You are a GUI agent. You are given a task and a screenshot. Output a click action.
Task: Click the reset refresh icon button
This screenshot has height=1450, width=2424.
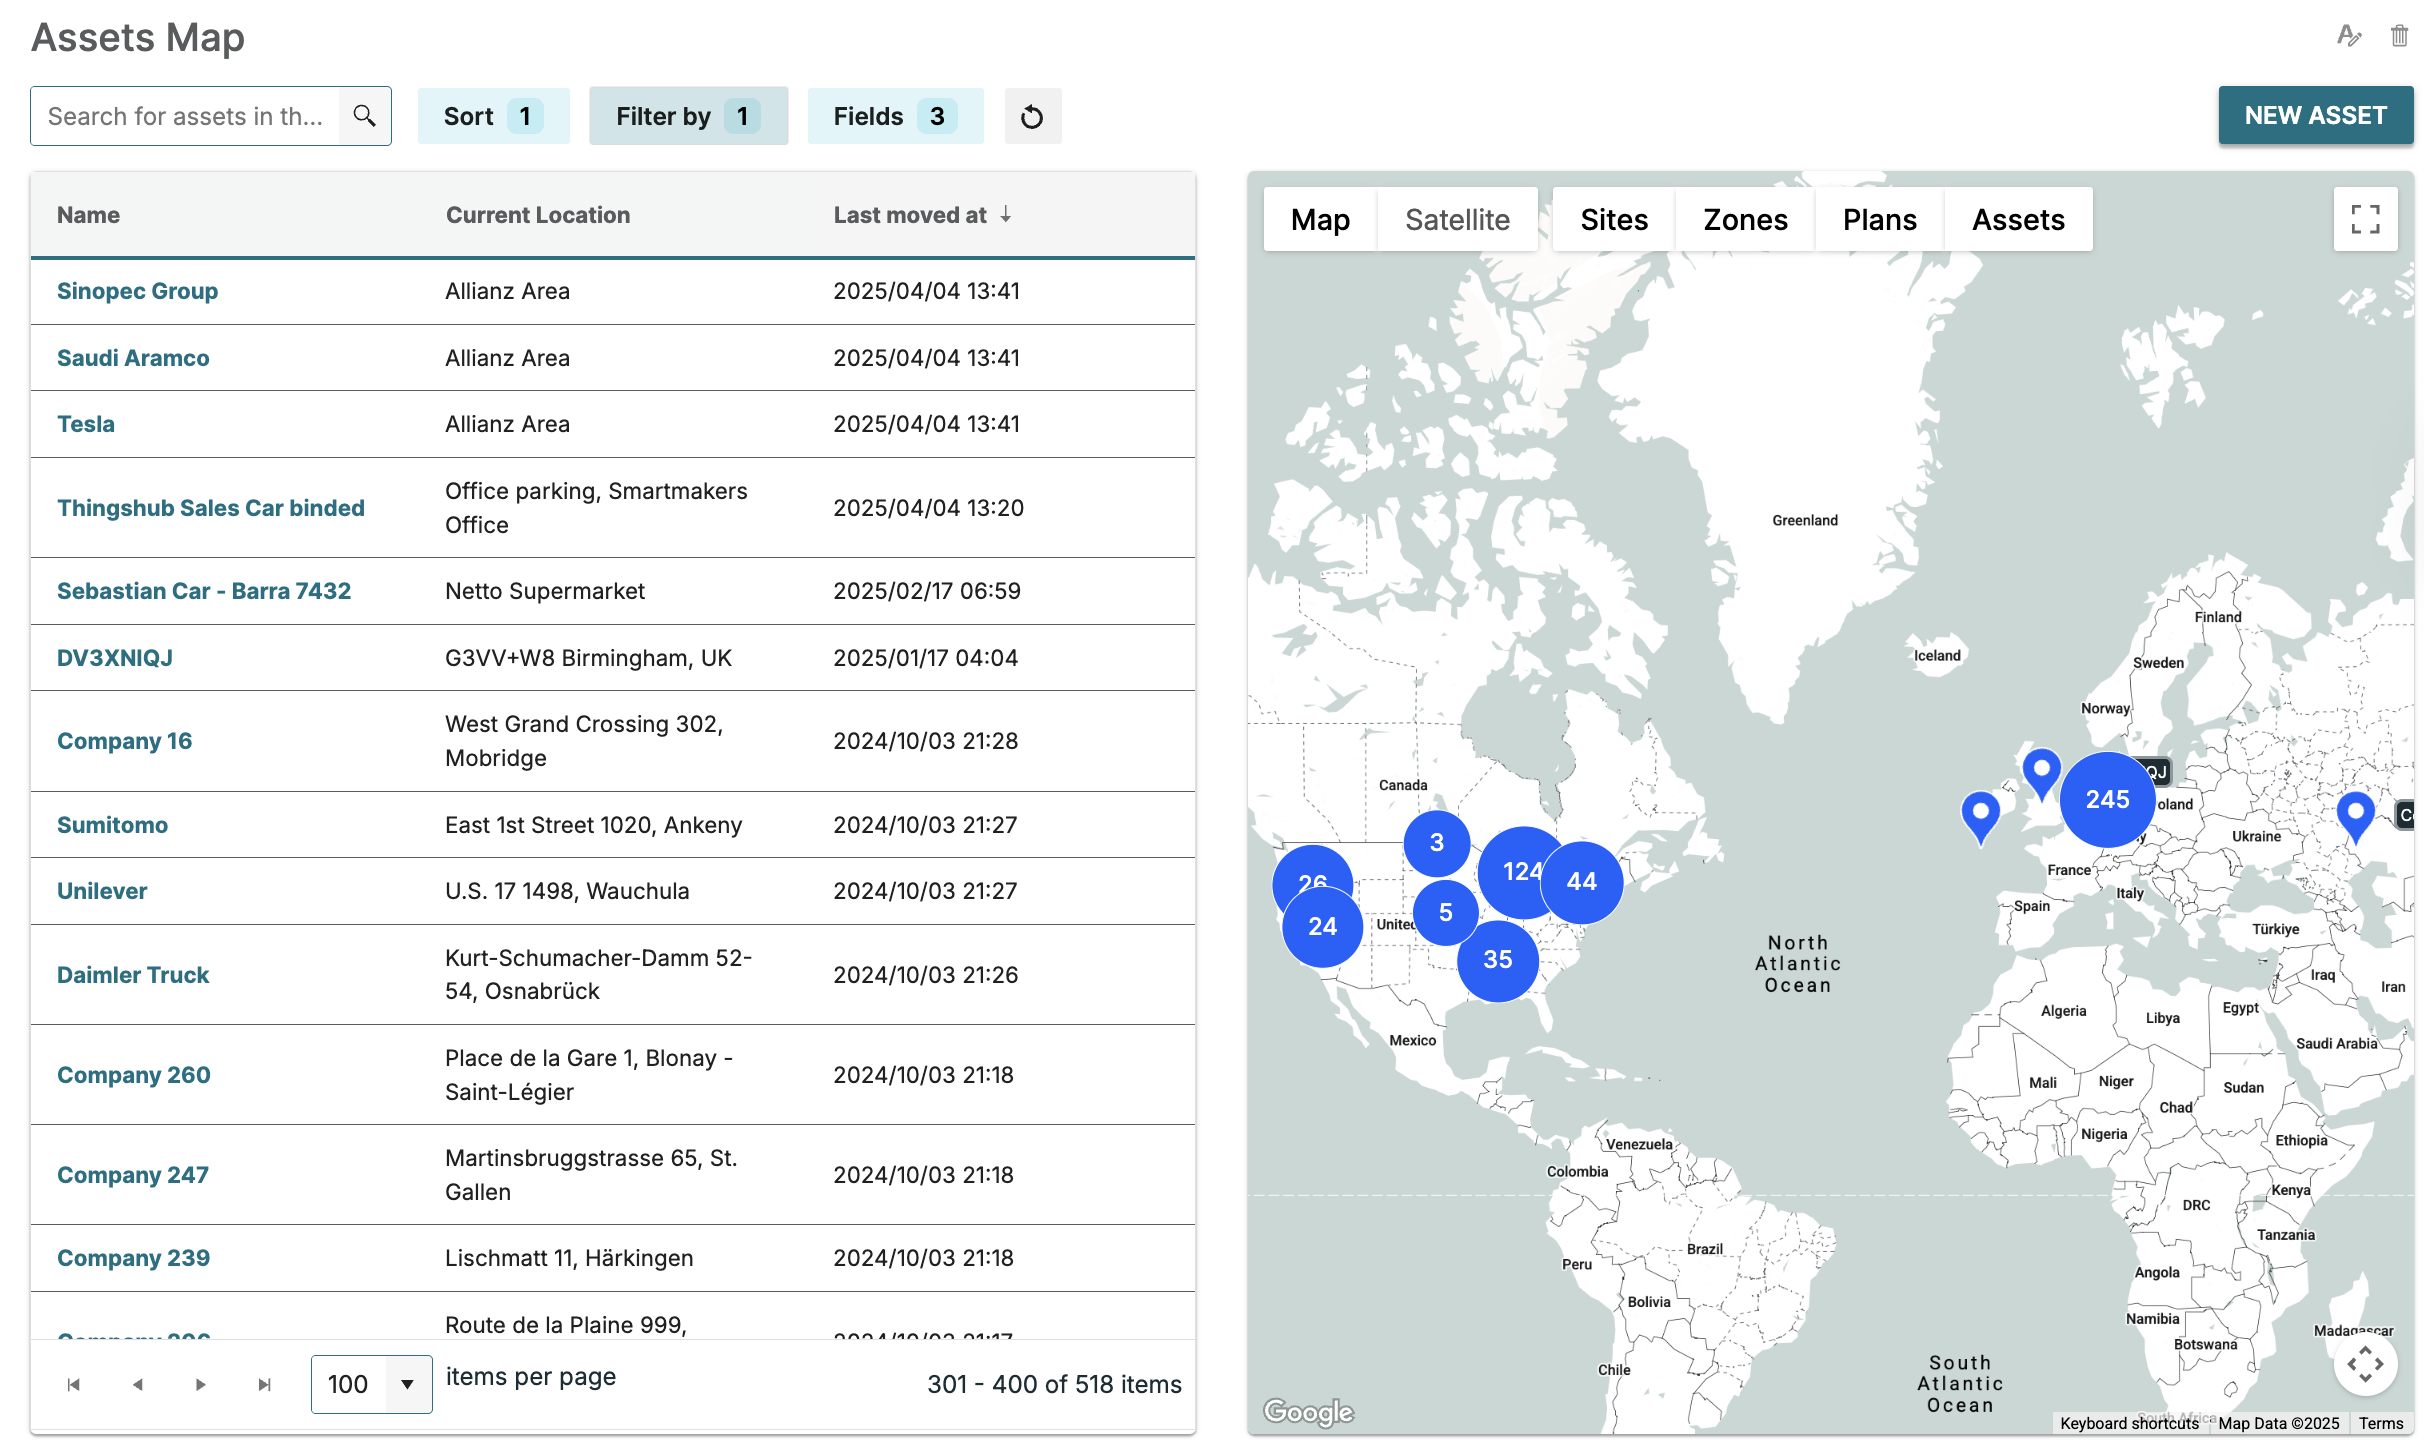tap(1032, 117)
